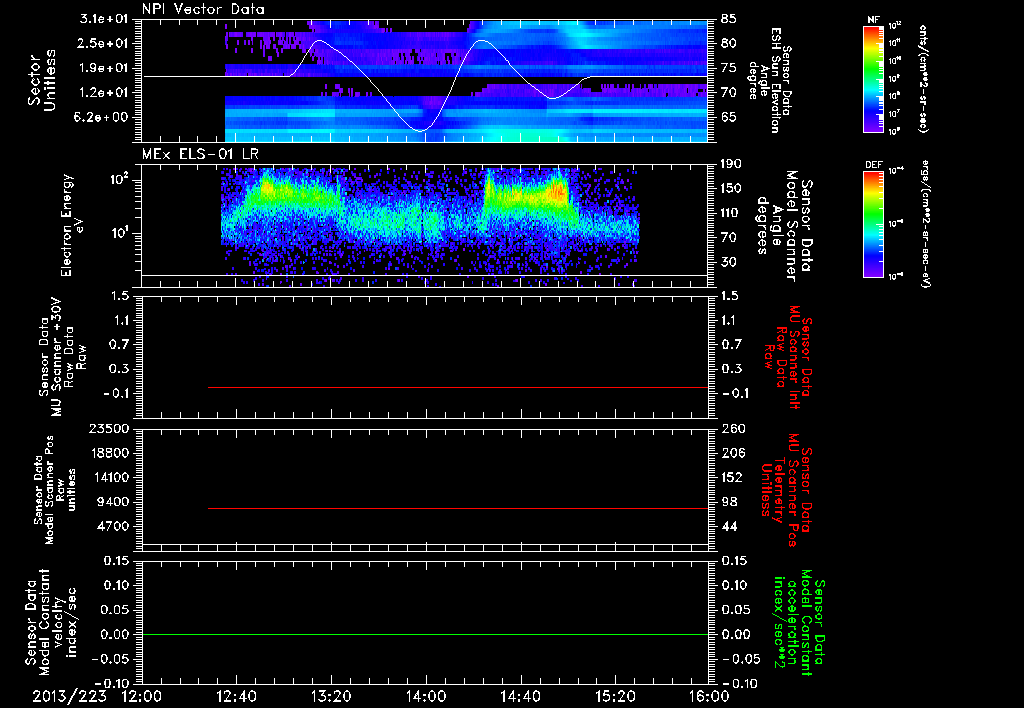This screenshot has width=1024, height=708.
Task: Click the "Electron Energy eV" axis title
Action: 74,225
